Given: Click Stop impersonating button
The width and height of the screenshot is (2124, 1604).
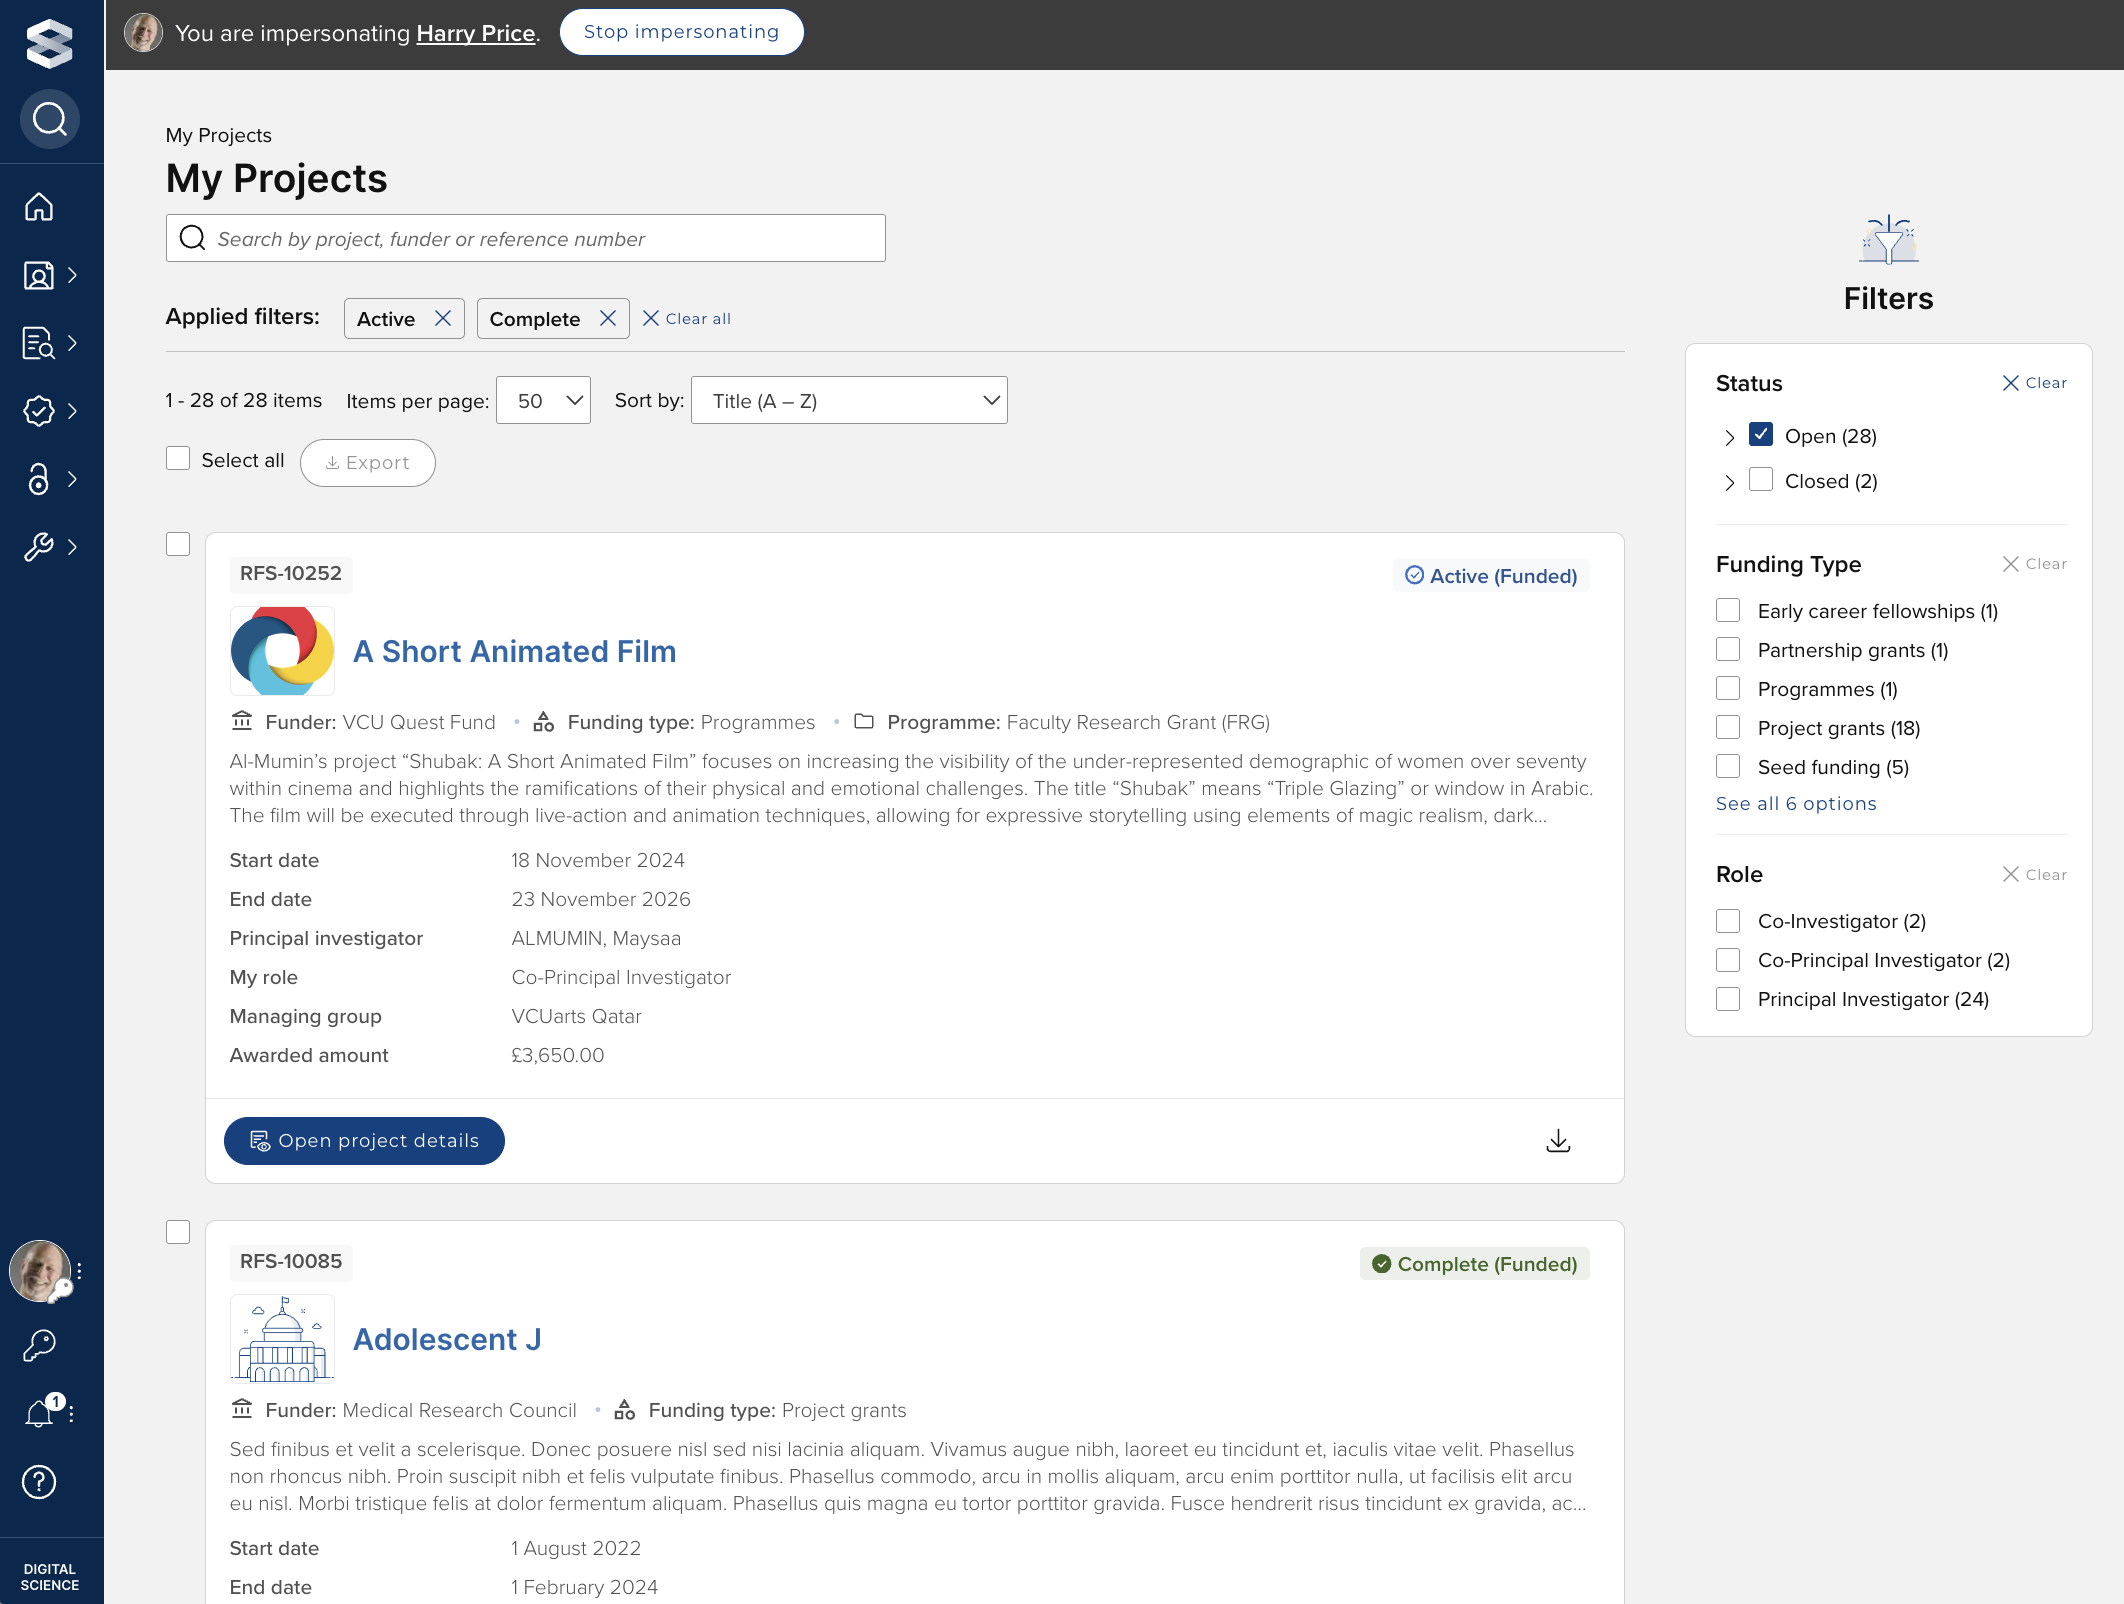Looking at the screenshot, I should pyautogui.click(x=681, y=32).
